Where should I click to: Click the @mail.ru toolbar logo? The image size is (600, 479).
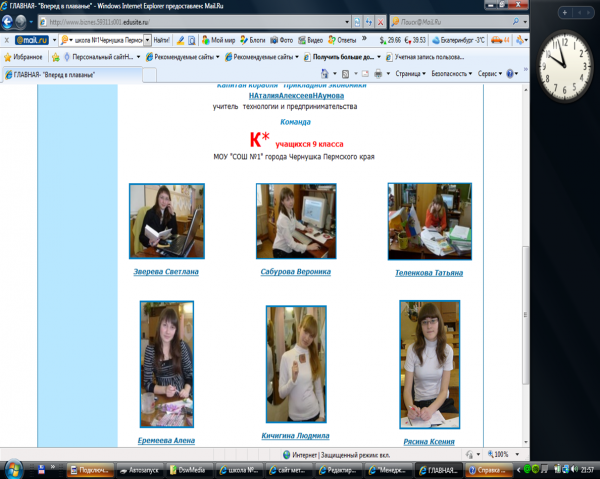32,40
